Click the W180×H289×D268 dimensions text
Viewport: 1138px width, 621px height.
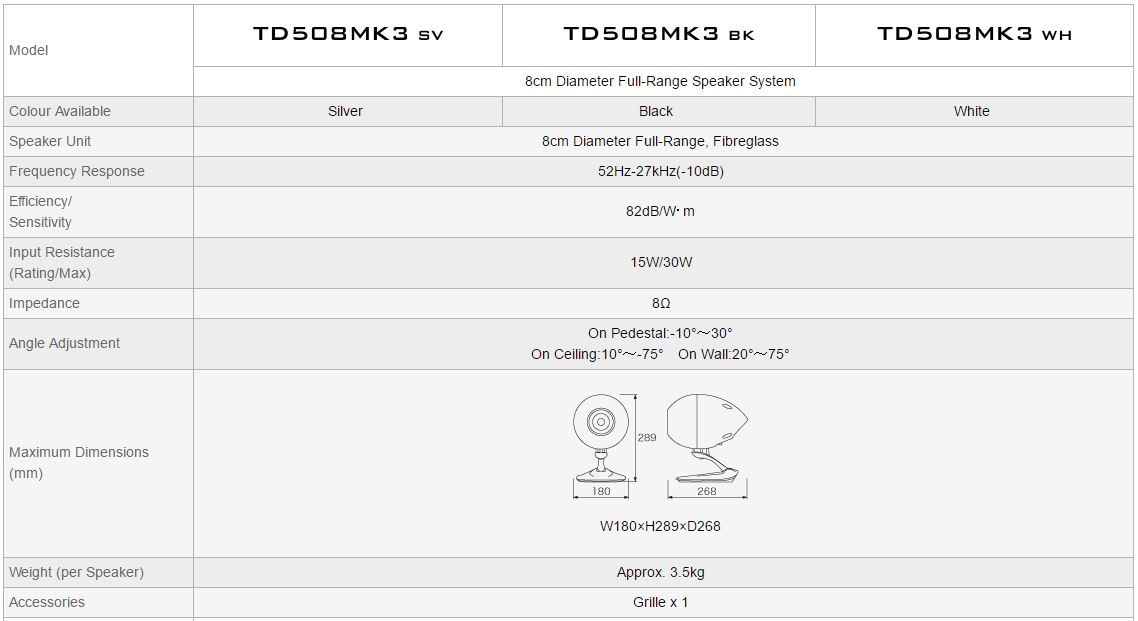click(660, 526)
